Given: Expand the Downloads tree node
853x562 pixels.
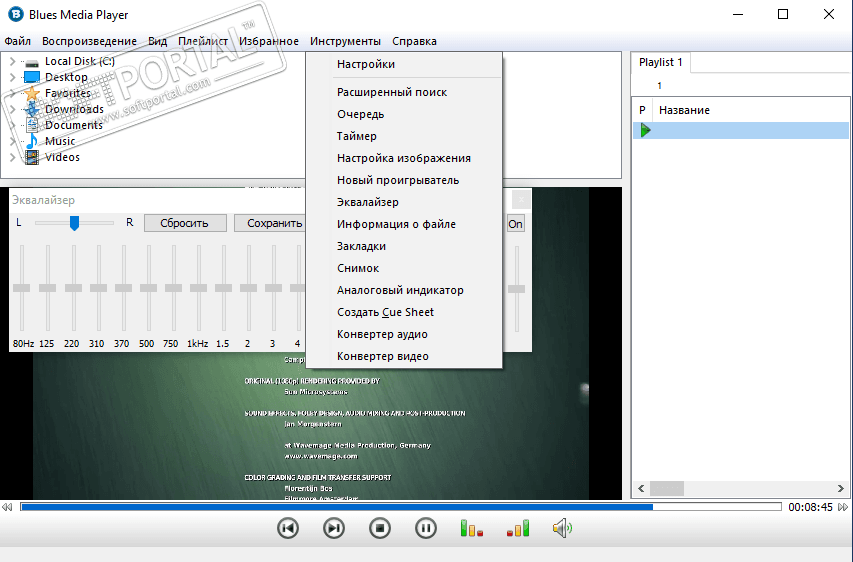Looking at the screenshot, I should (x=13, y=109).
